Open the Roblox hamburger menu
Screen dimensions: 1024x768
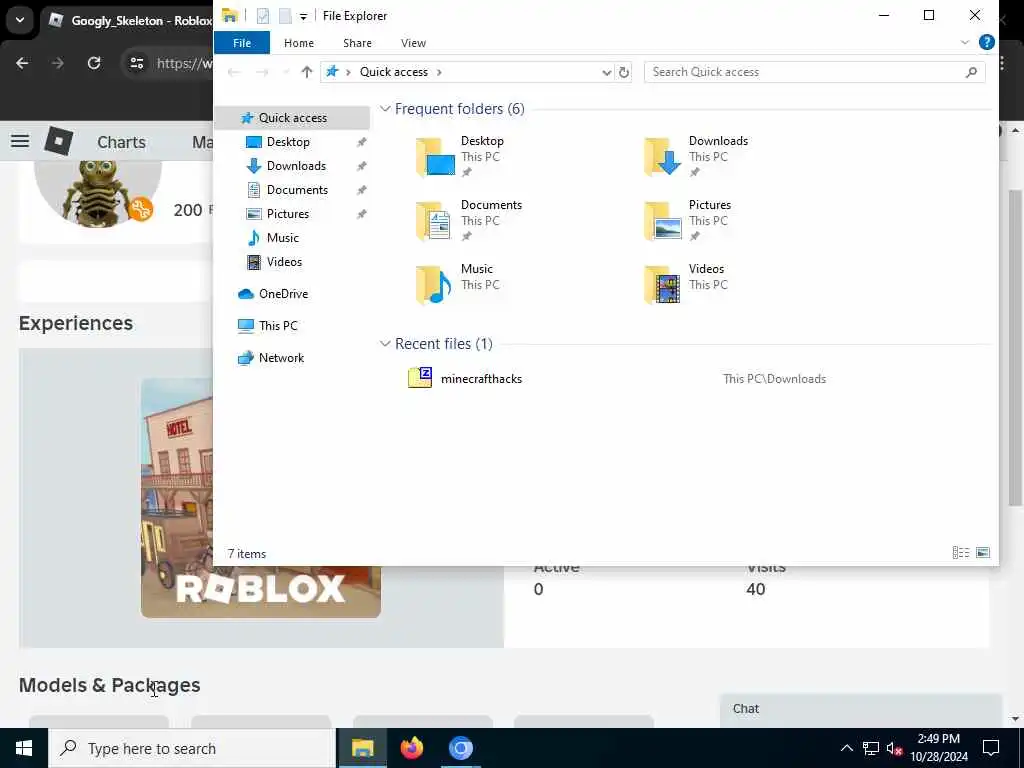coord(20,141)
